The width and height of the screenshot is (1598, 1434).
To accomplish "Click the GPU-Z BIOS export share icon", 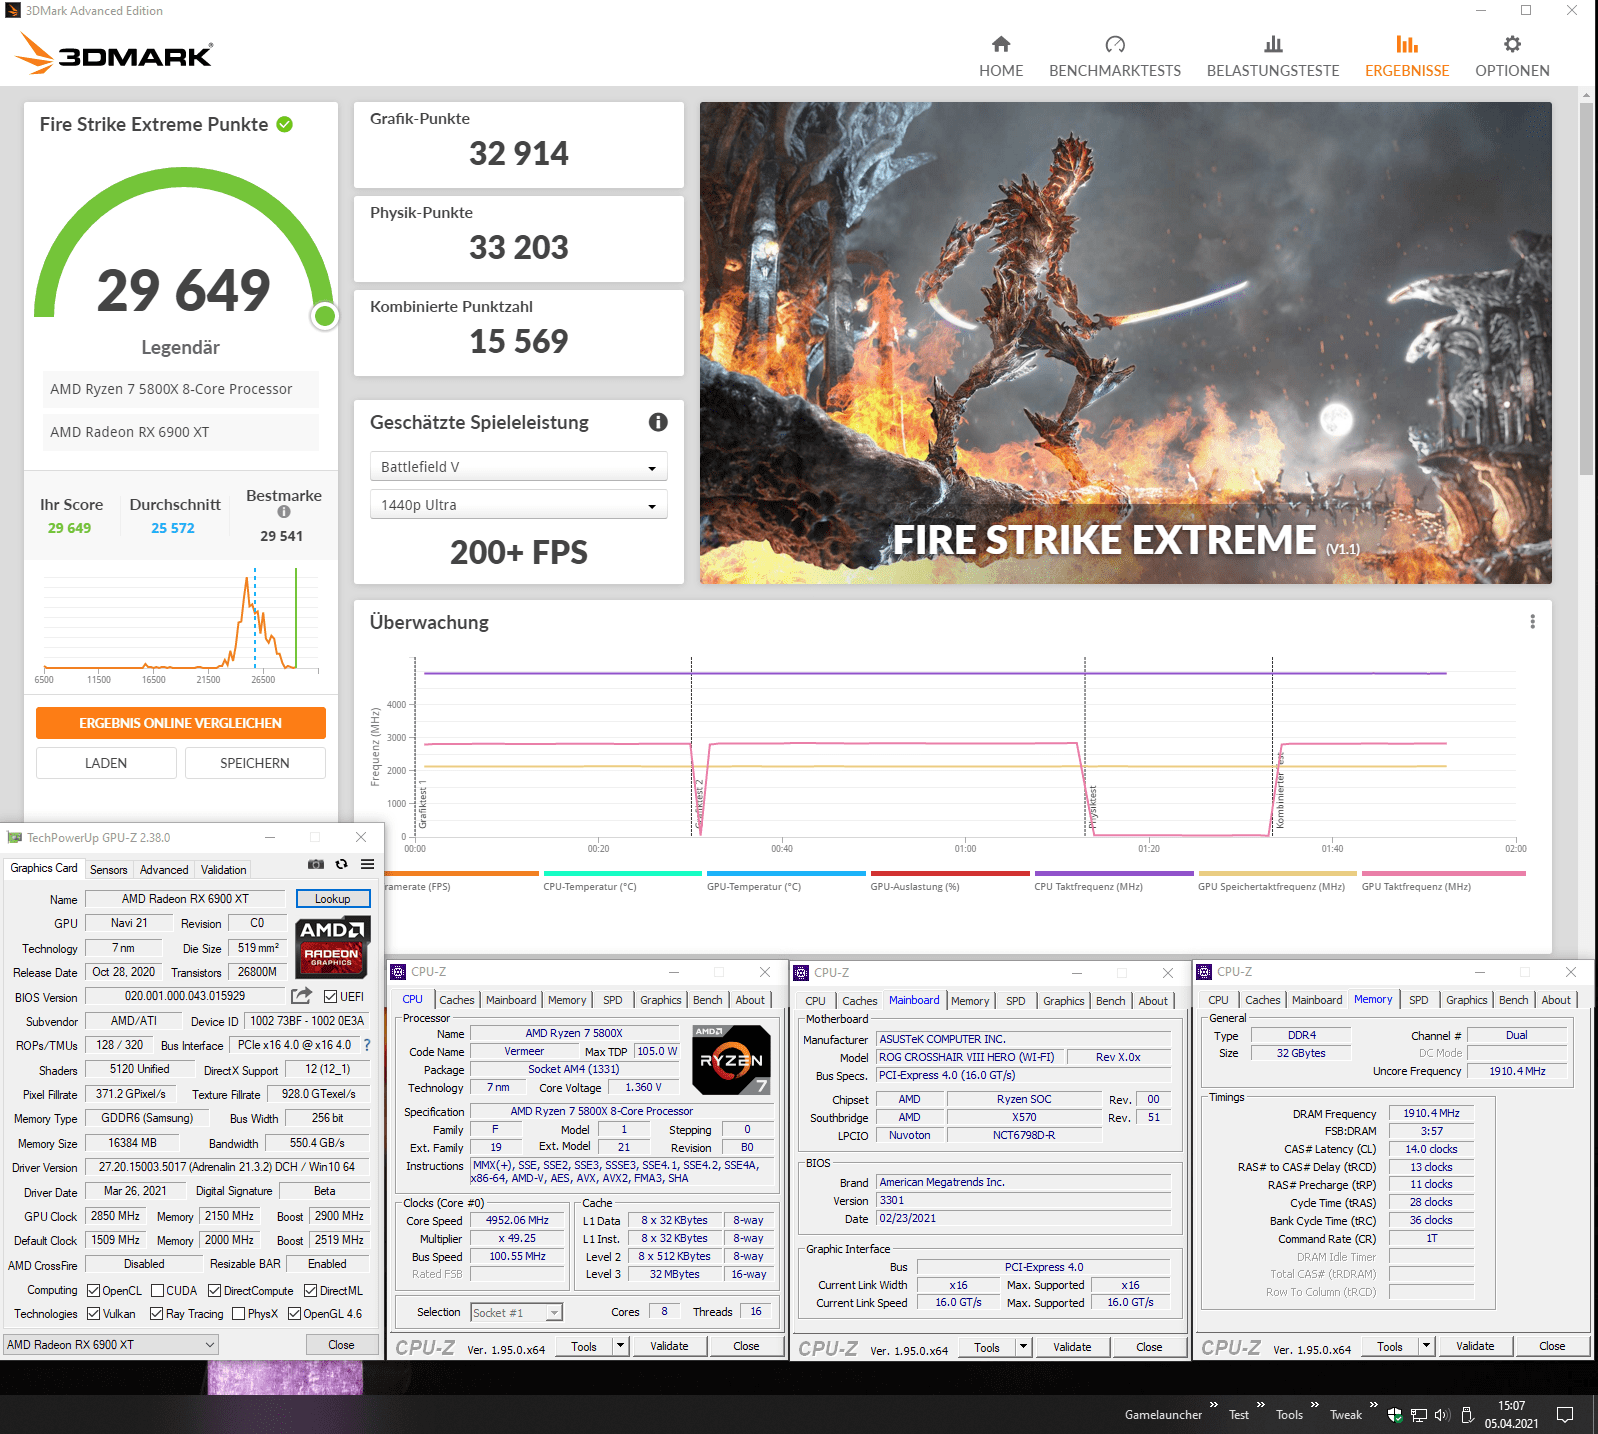I will [301, 996].
